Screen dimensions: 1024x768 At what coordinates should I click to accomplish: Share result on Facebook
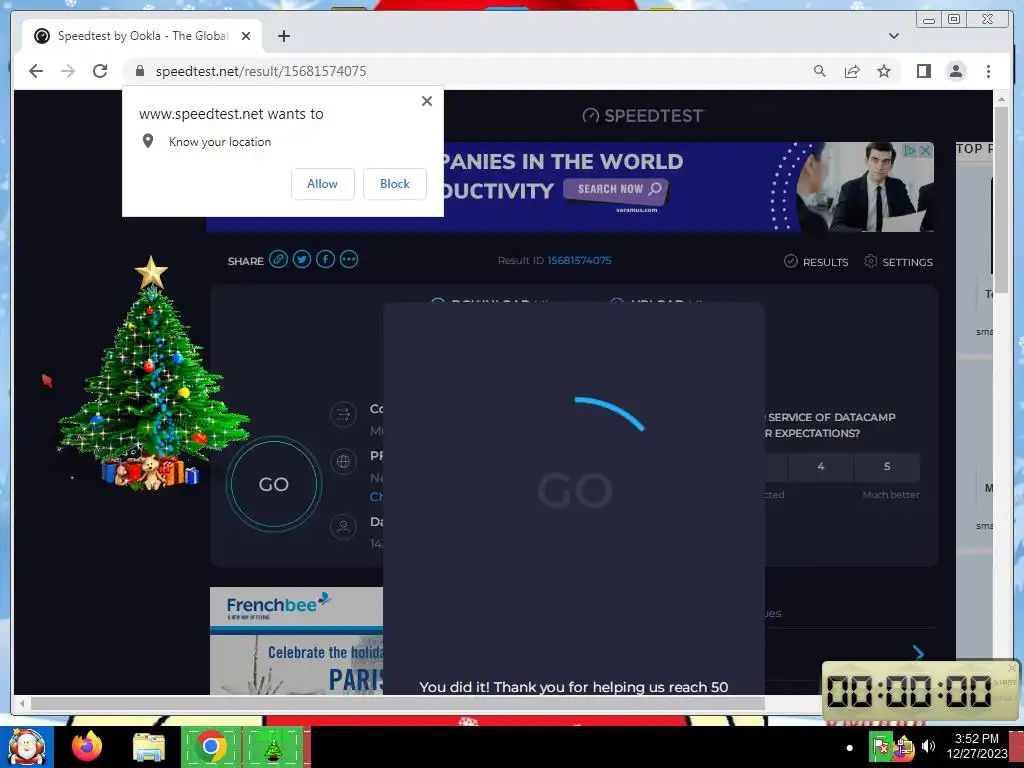click(x=325, y=259)
